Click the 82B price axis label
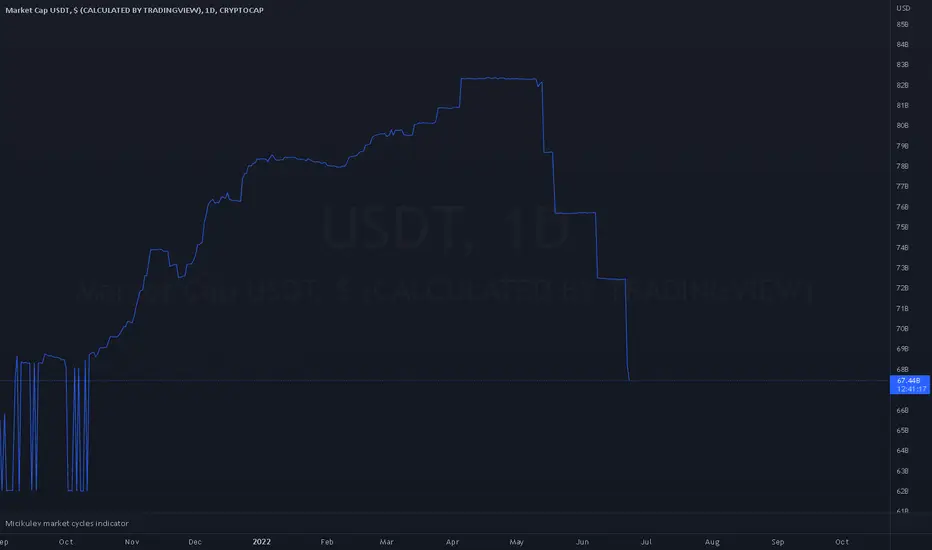 tap(902, 85)
